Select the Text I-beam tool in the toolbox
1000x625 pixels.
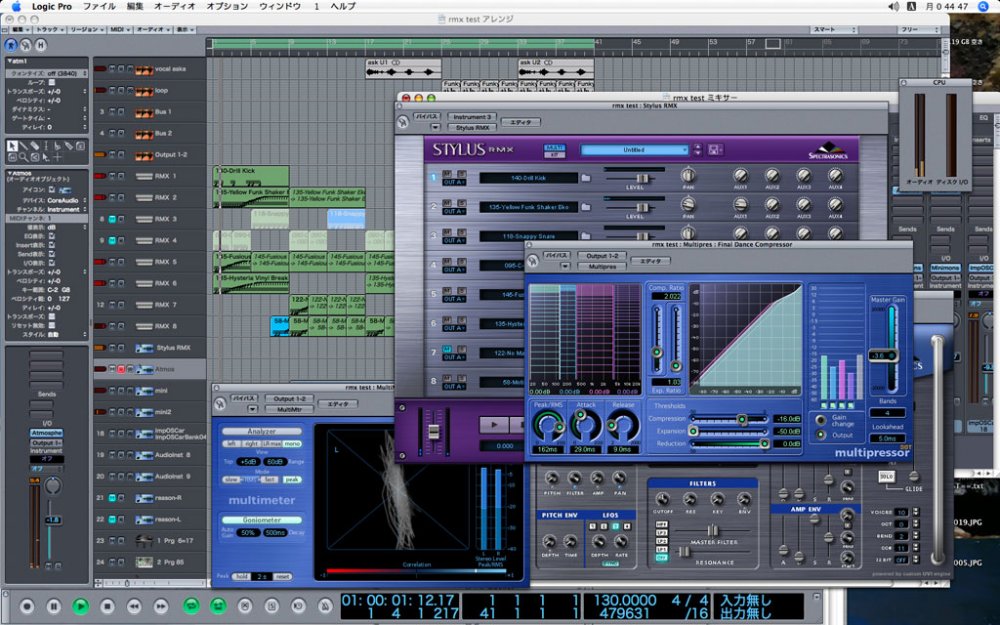(x=47, y=146)
